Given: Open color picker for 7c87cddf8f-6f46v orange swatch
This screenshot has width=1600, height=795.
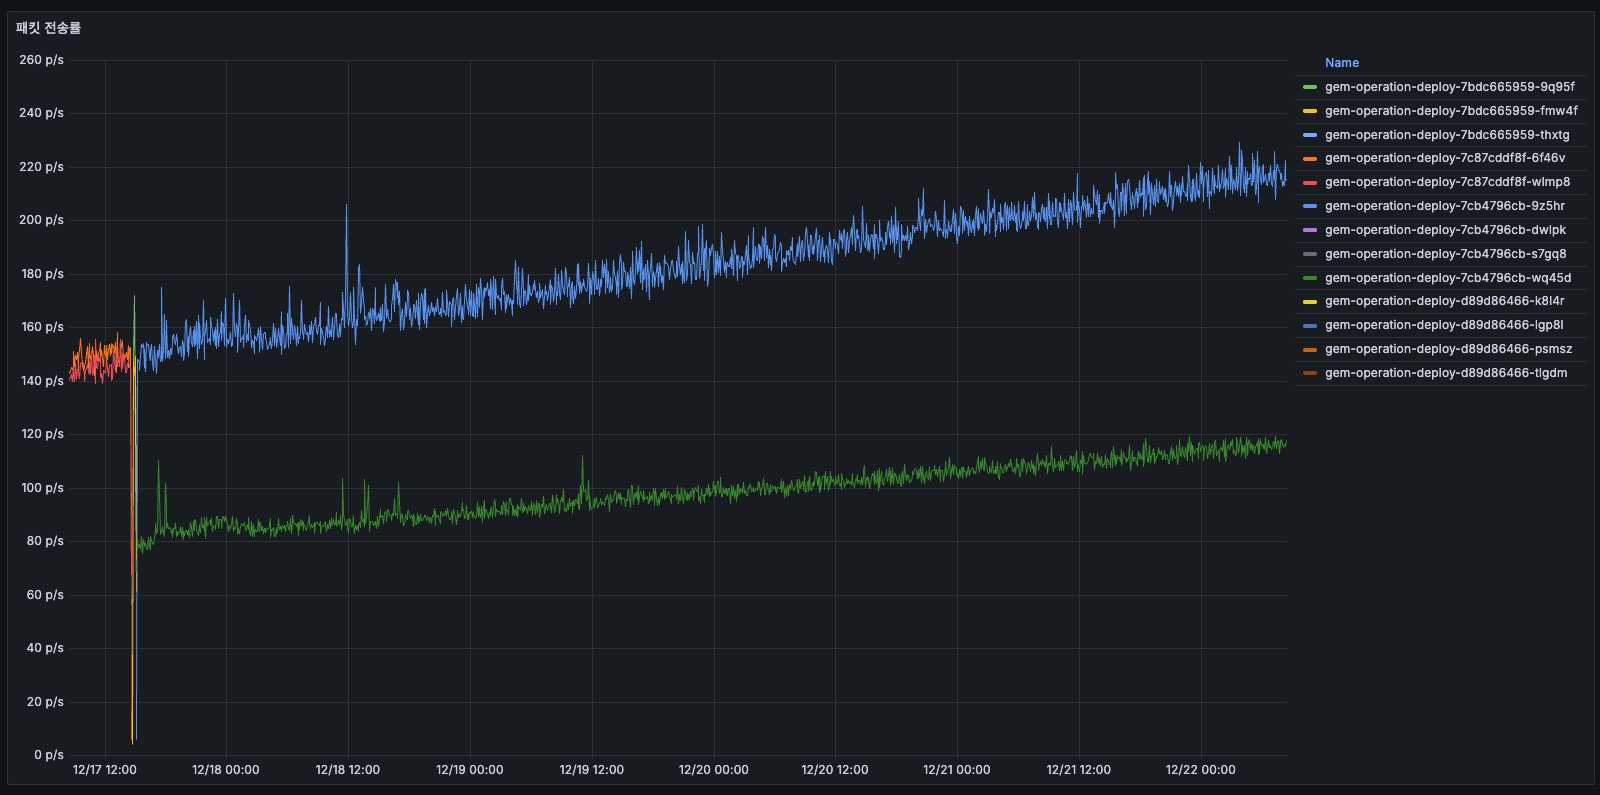Looking at the screenshot, I should click(x=1309, y=158).
